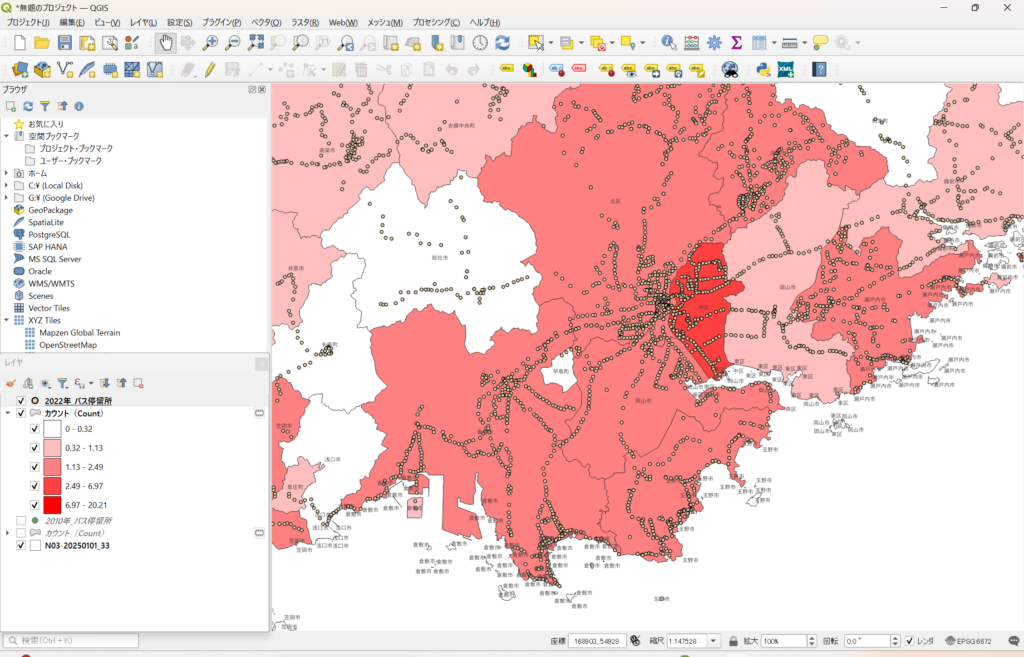The height and width of the screenshot is (657, 1024).
Task: Expand the ホーム tree node
Action: (x=7, y=173)
